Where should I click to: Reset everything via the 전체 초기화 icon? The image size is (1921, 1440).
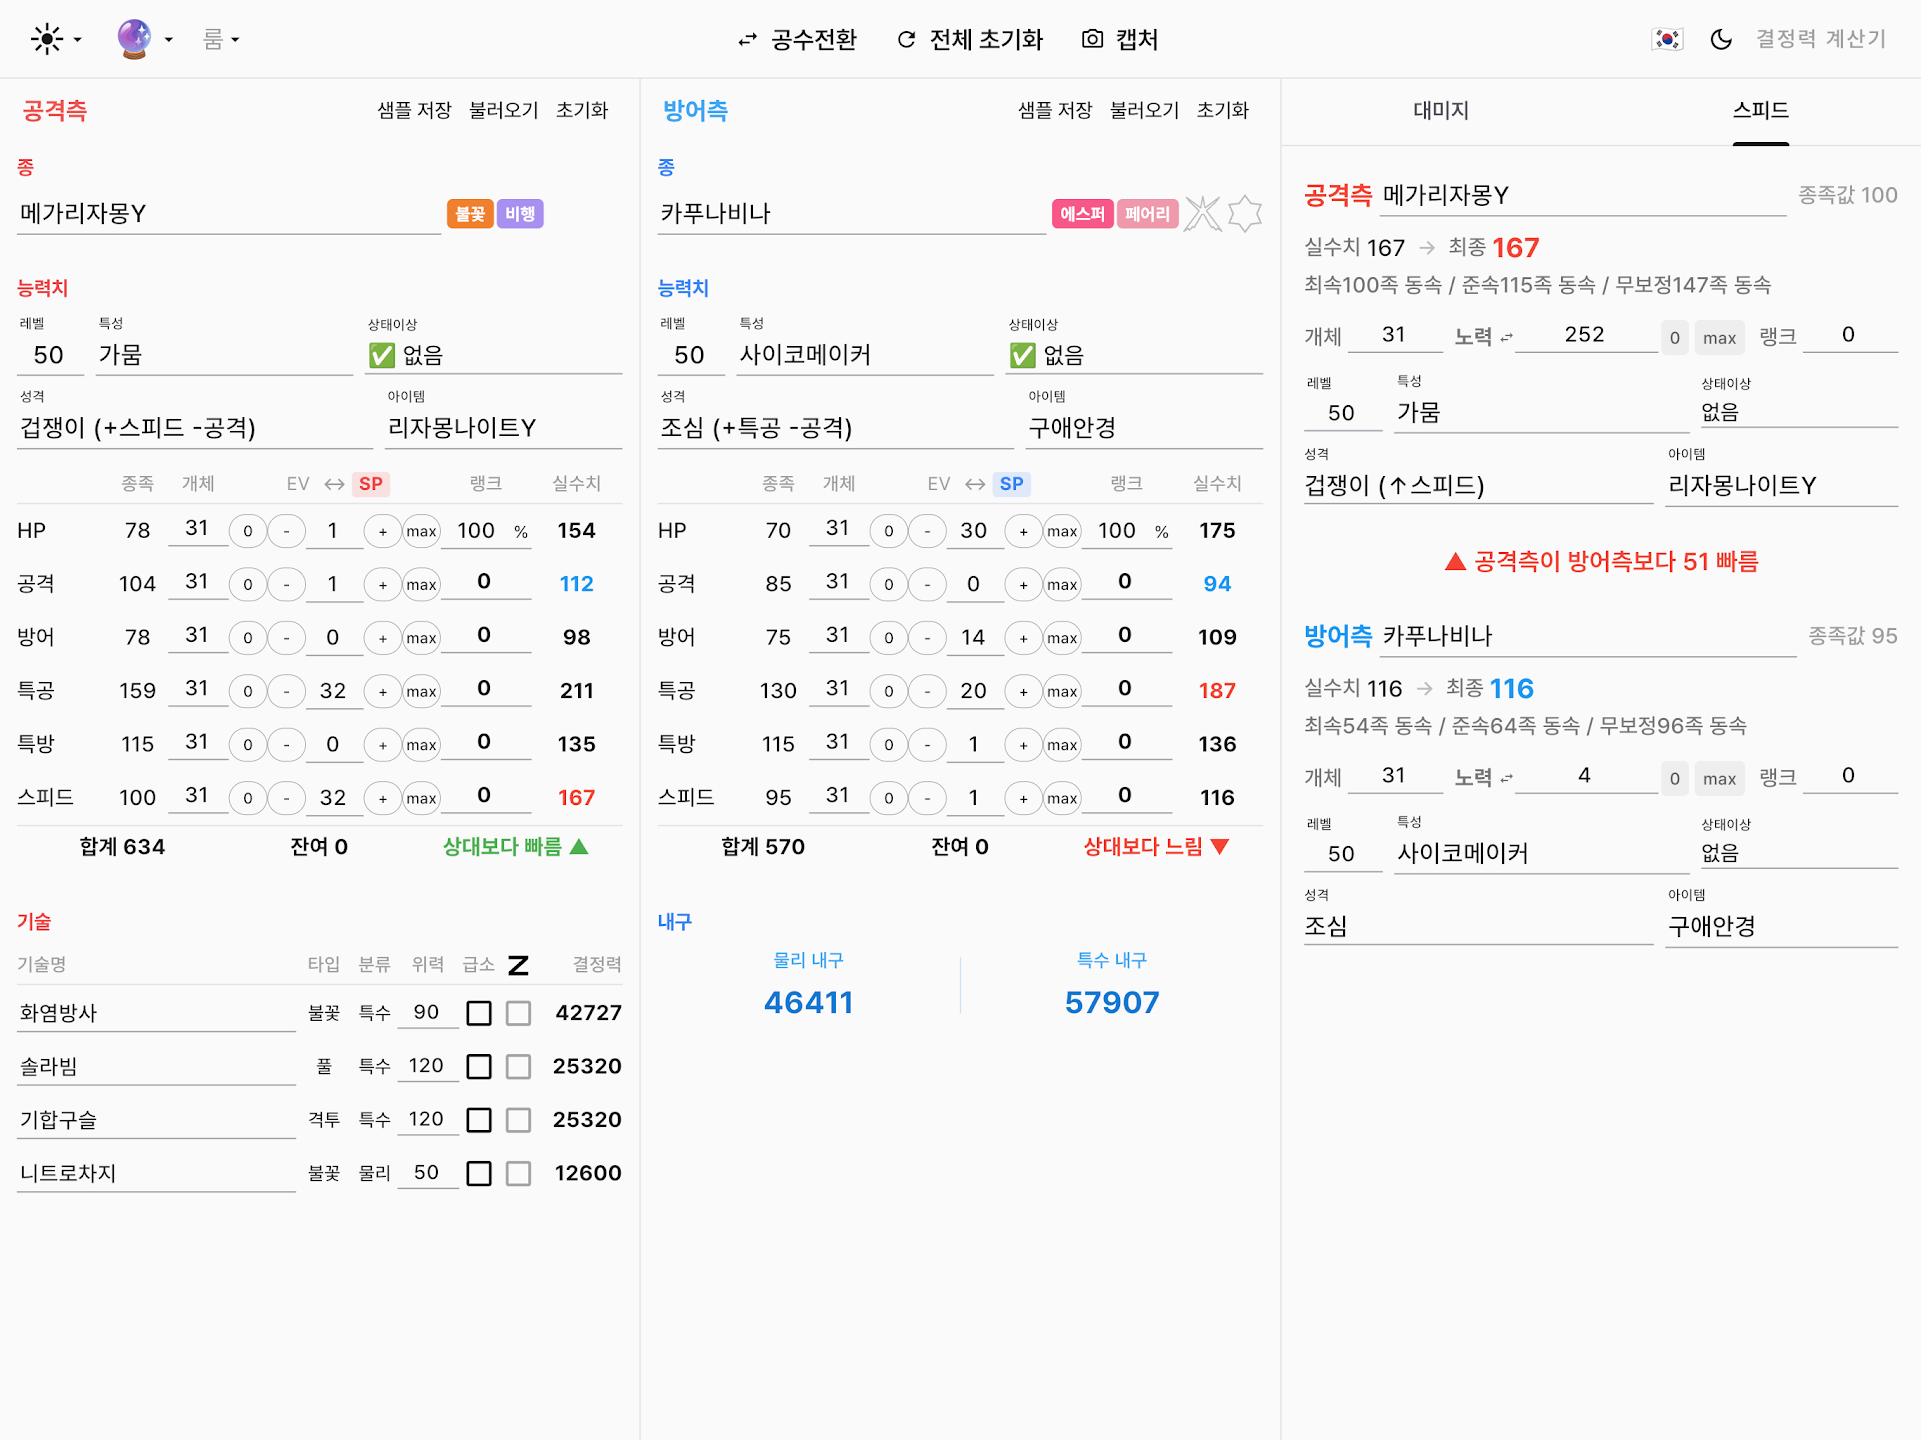906,40
